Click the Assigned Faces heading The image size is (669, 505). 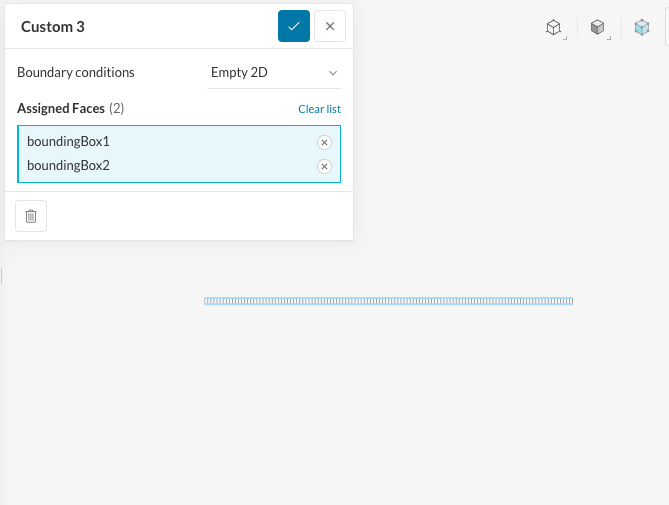61,108
